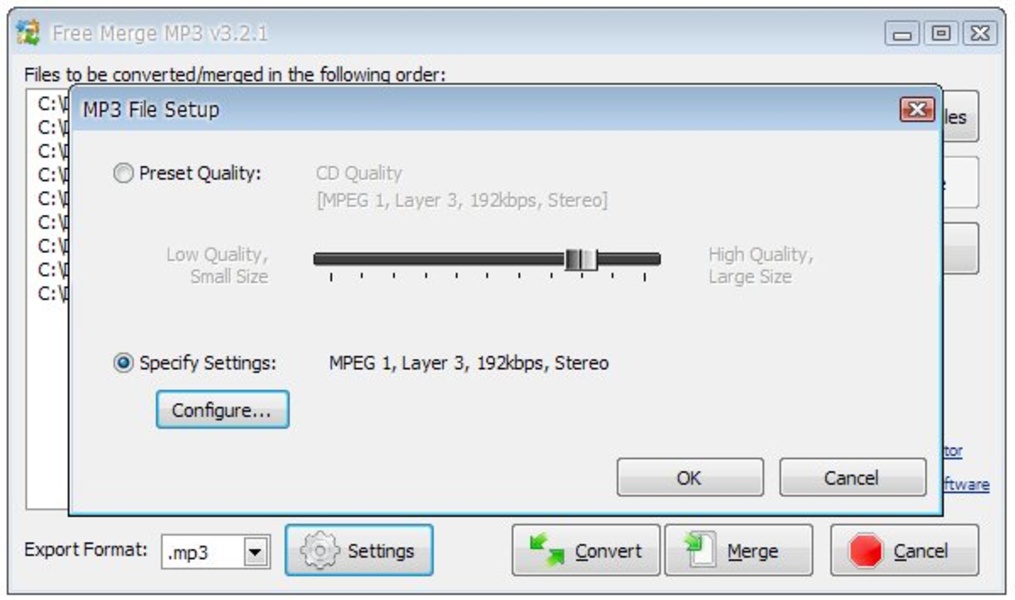Click the High Quality end of slider track
Screen dimensions: 1015x600
[650, 259]
